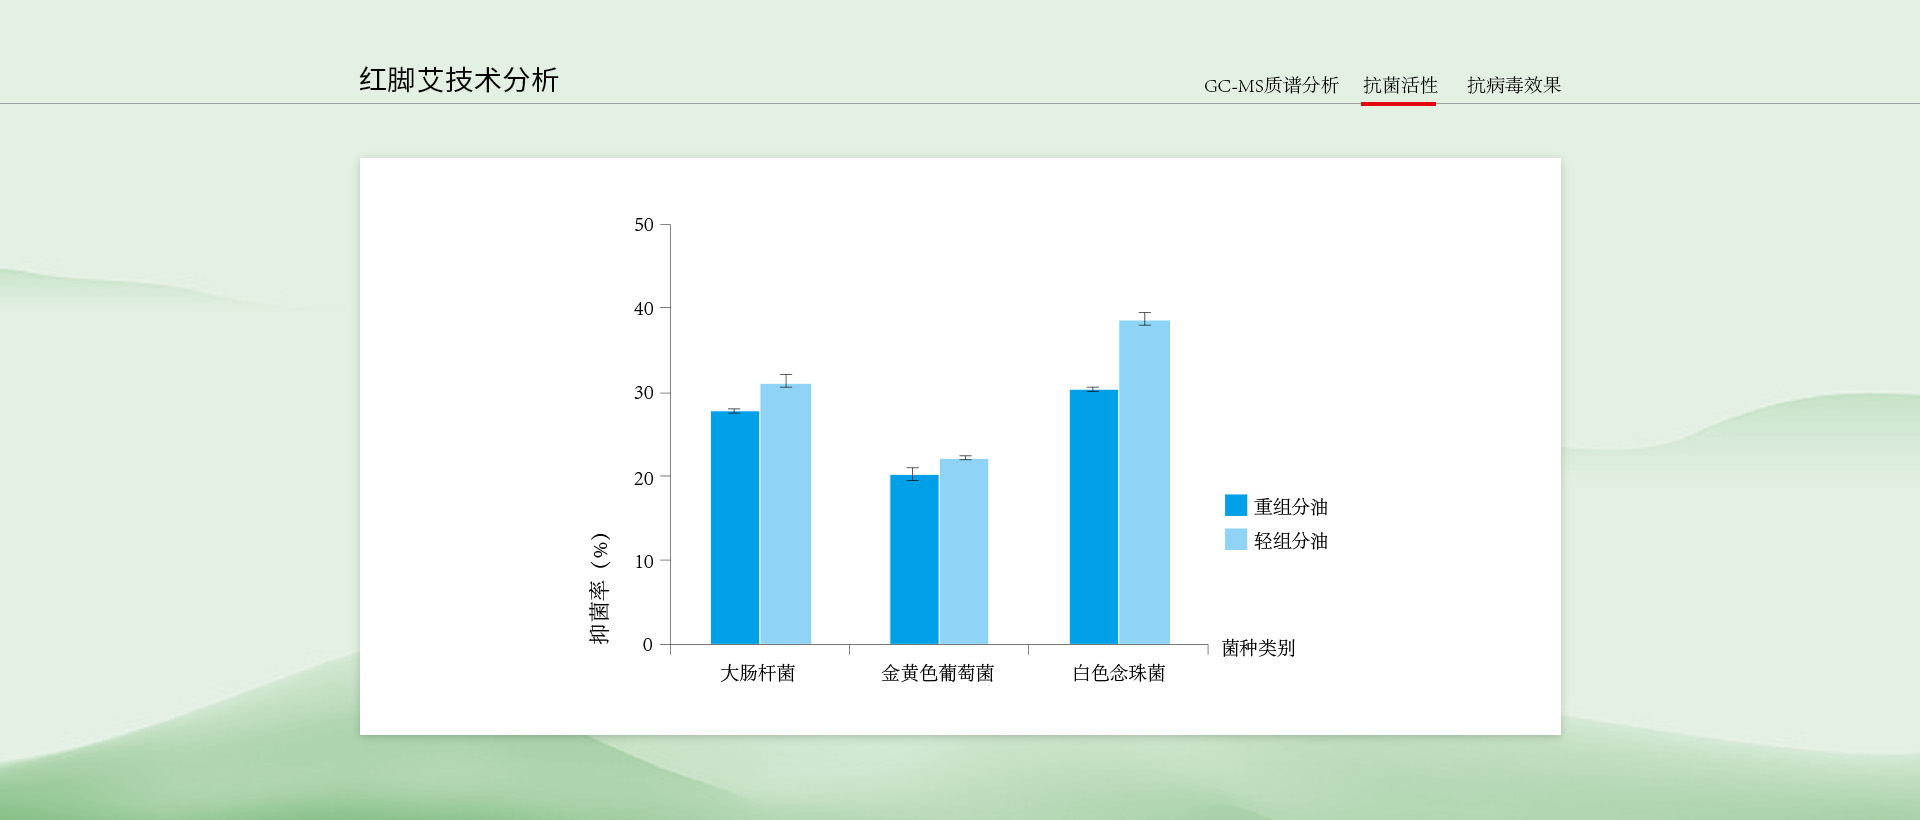Pick the tallest light blue 白色念珠菌 bar
1920x820 pixels.
click(x=1144, y=482)
